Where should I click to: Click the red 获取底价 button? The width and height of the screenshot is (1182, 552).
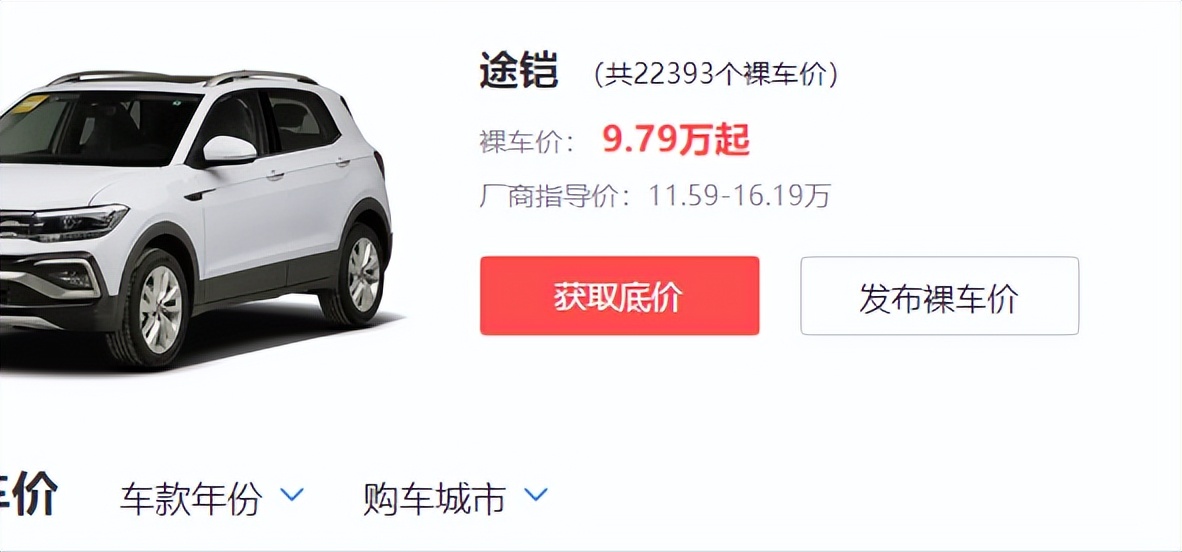point(620,296)
